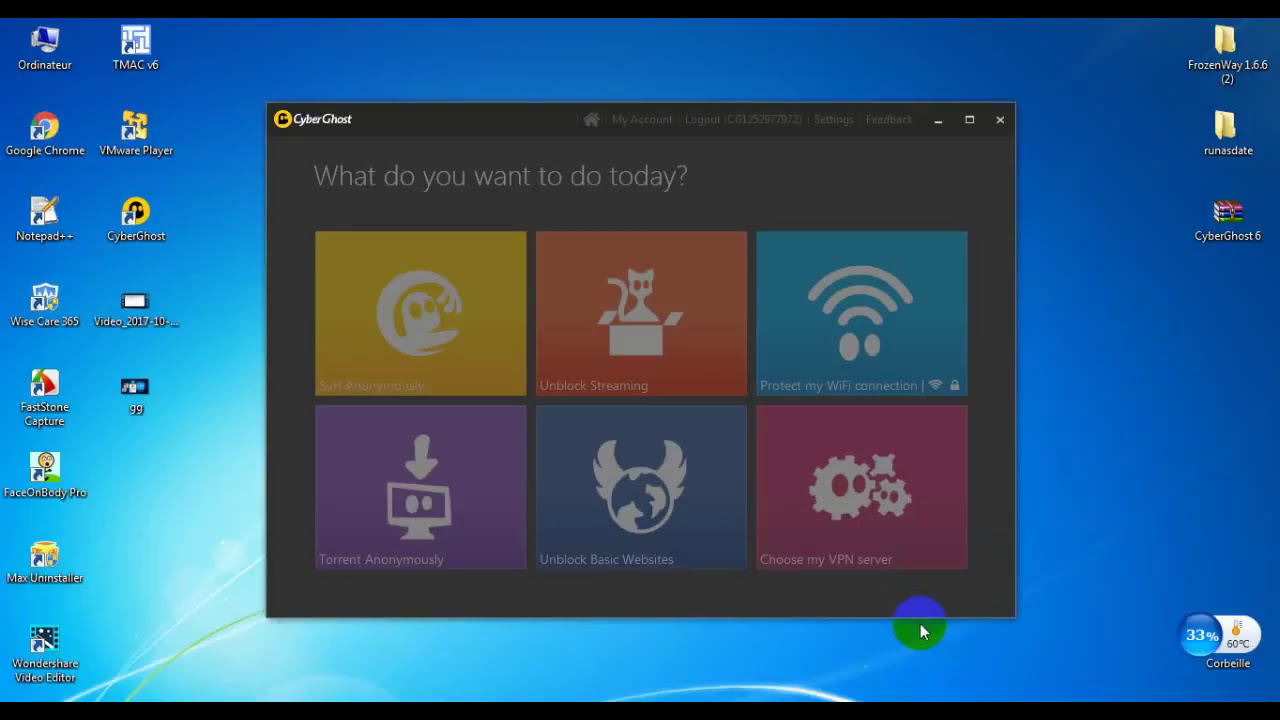
Task: Select the TMAC v6 desktop icon
Action: click(x=136, y=48)
